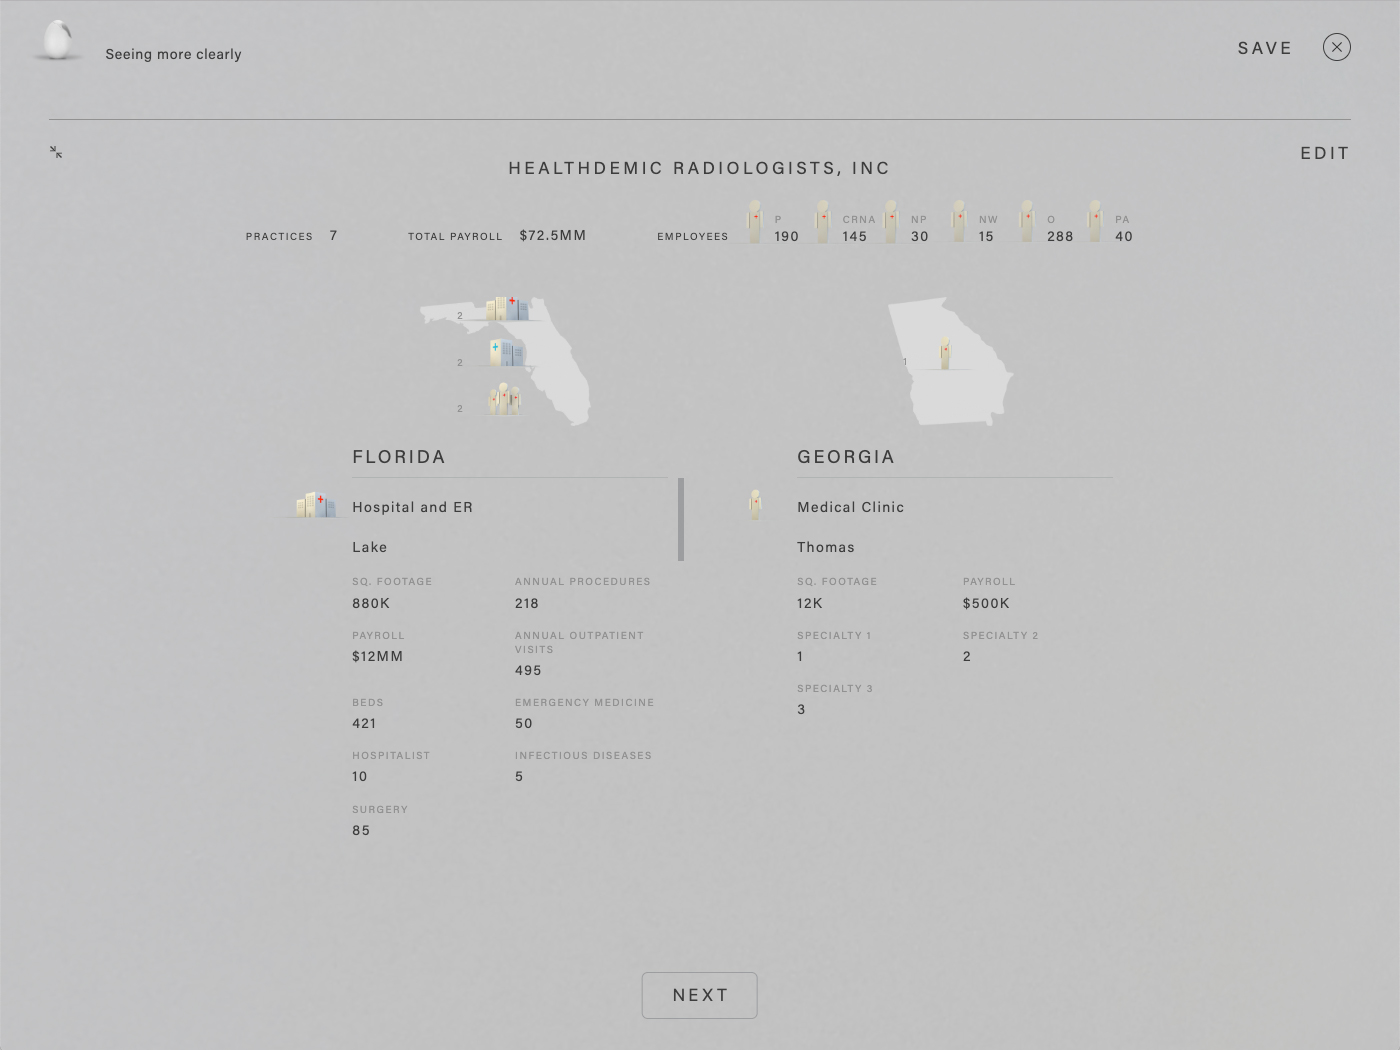Viewport: 1400px width, 1050px height.
Task: Click the infectious diseases value 5
Action: tap(519, 776)
